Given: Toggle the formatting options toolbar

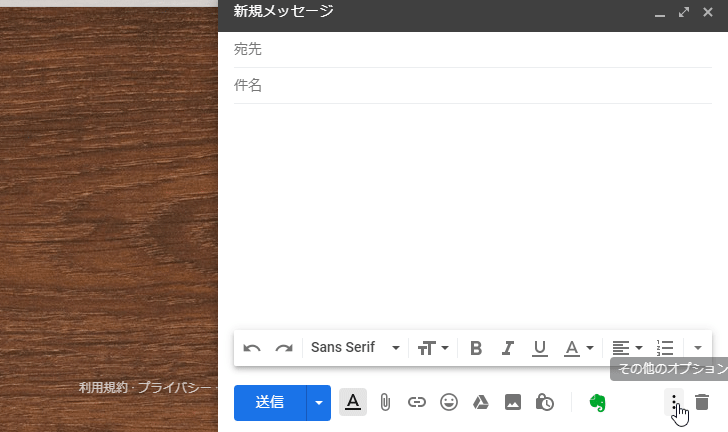Looking at the screenshot, I should [353, 402].
